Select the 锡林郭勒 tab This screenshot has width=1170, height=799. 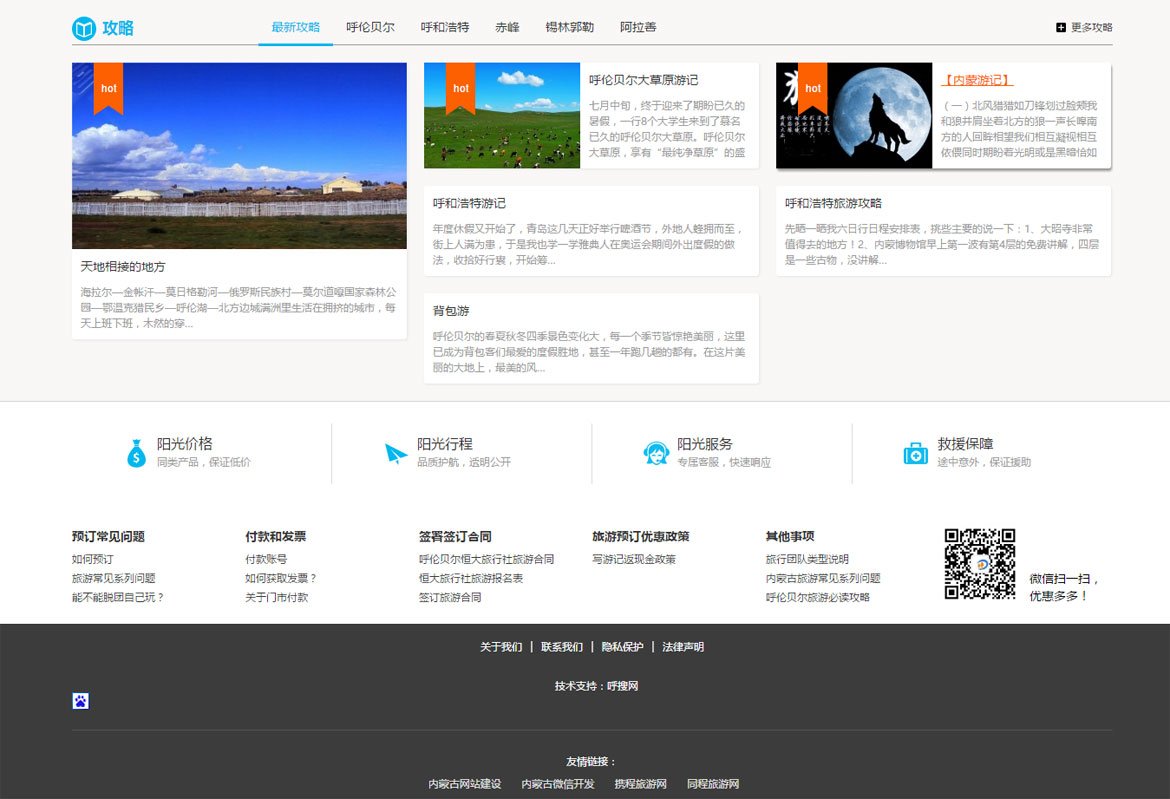point(569,28)
